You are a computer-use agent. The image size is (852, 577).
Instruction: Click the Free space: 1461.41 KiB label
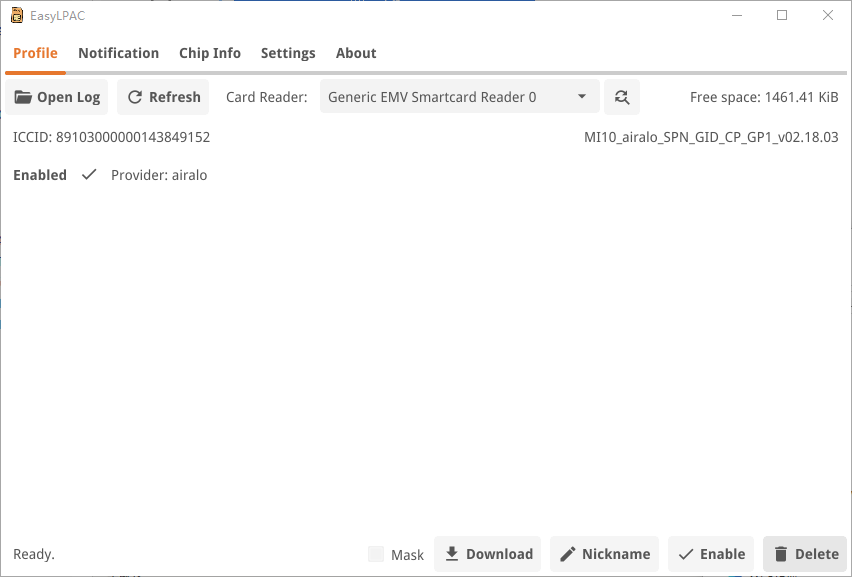click(764, 97)
